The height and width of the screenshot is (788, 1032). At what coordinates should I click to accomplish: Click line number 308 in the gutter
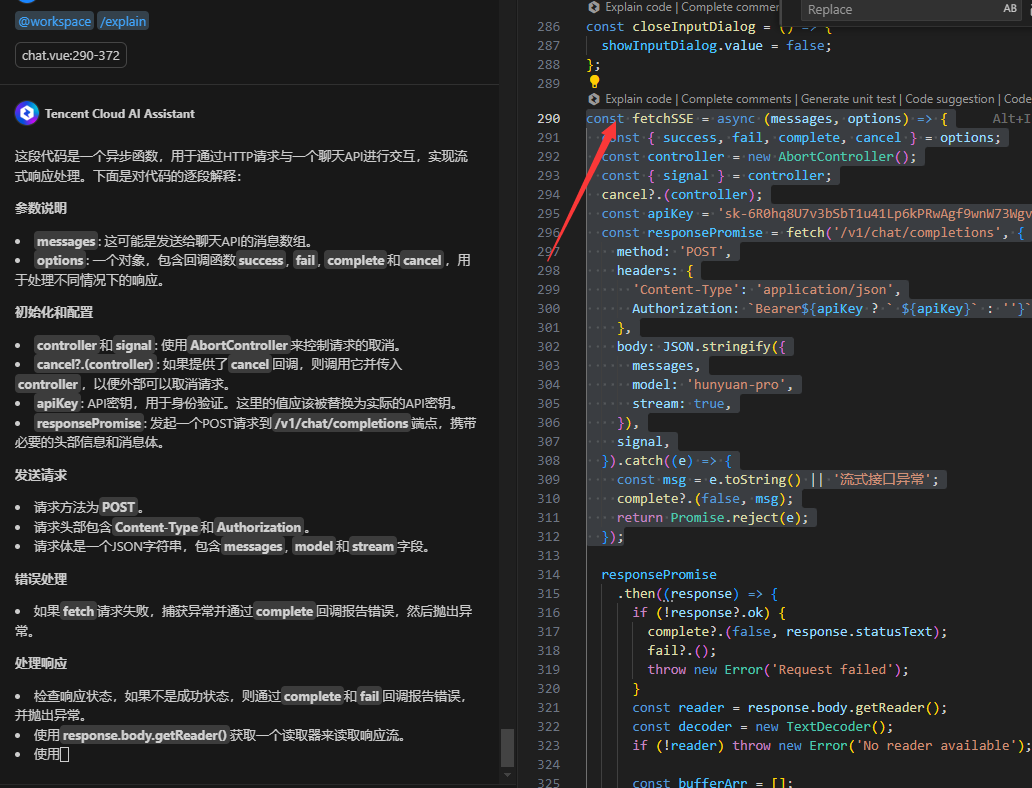(549, 461)
